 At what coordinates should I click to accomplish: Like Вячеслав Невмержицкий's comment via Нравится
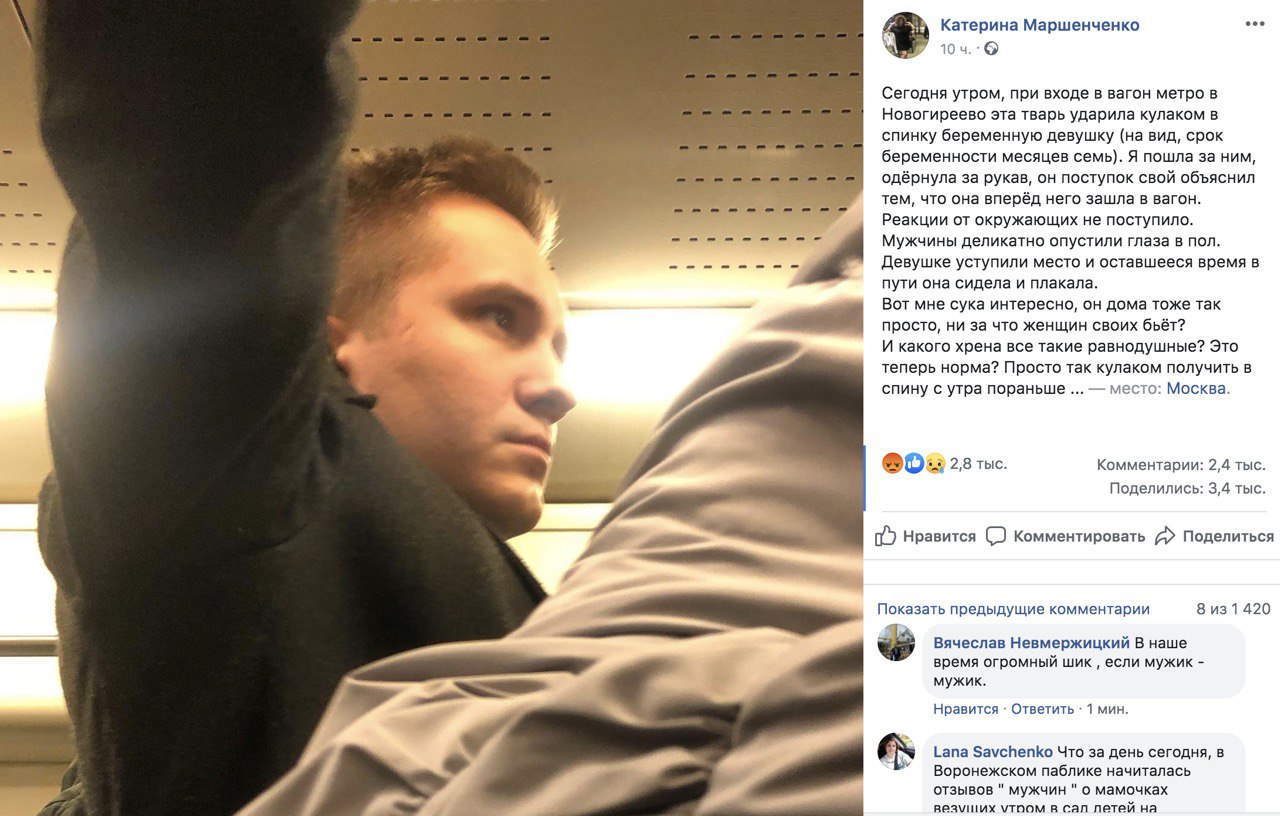coord(966,709)
